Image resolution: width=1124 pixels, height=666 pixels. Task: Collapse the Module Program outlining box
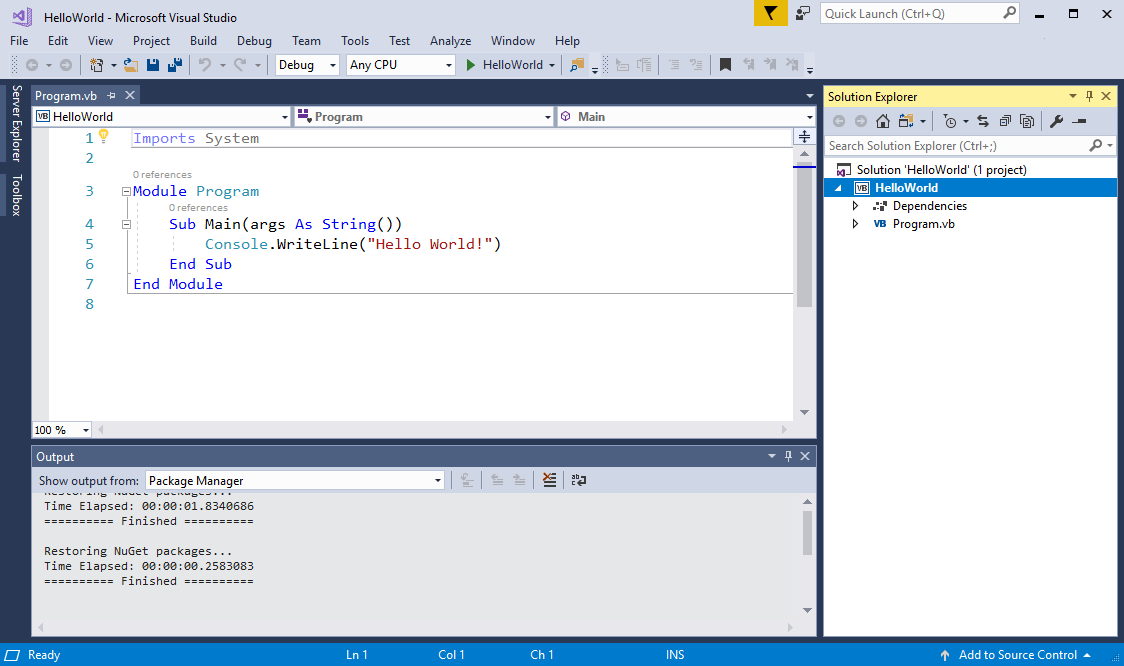126,190
